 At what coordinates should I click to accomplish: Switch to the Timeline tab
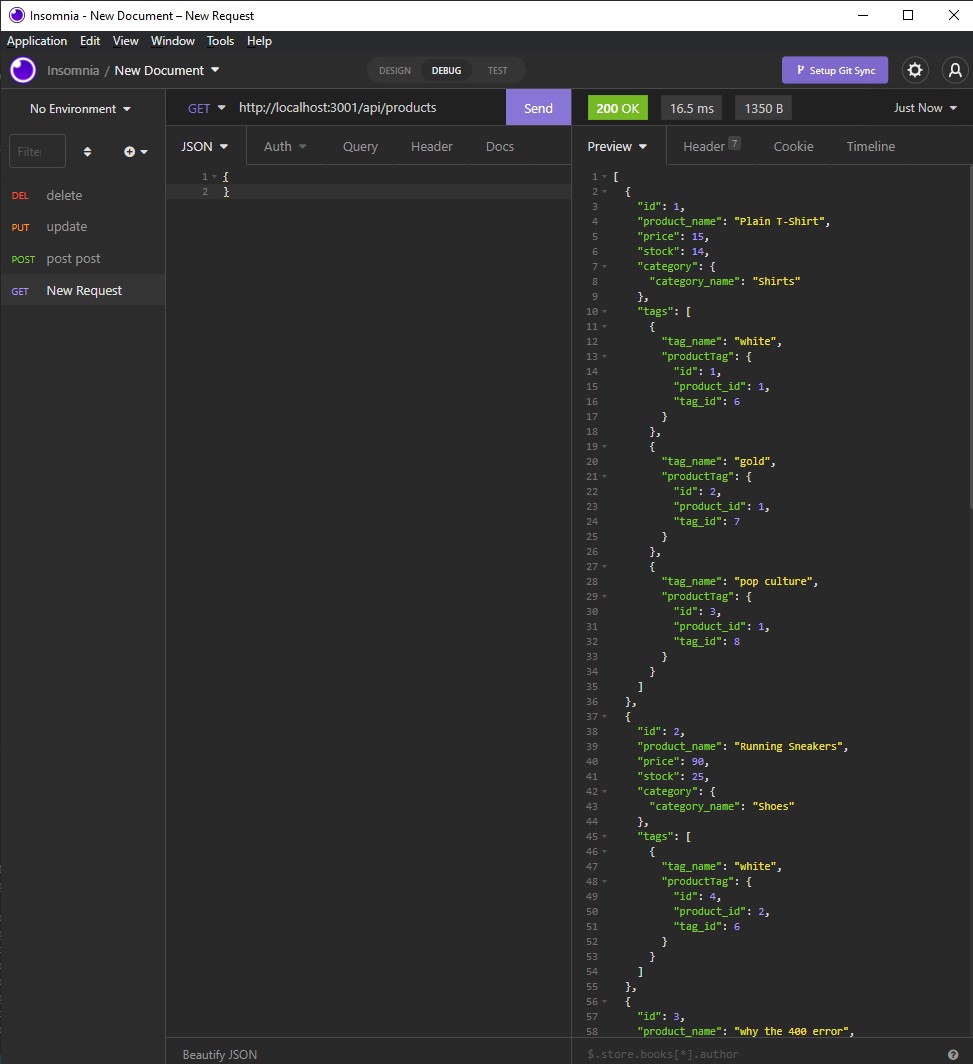869,146
